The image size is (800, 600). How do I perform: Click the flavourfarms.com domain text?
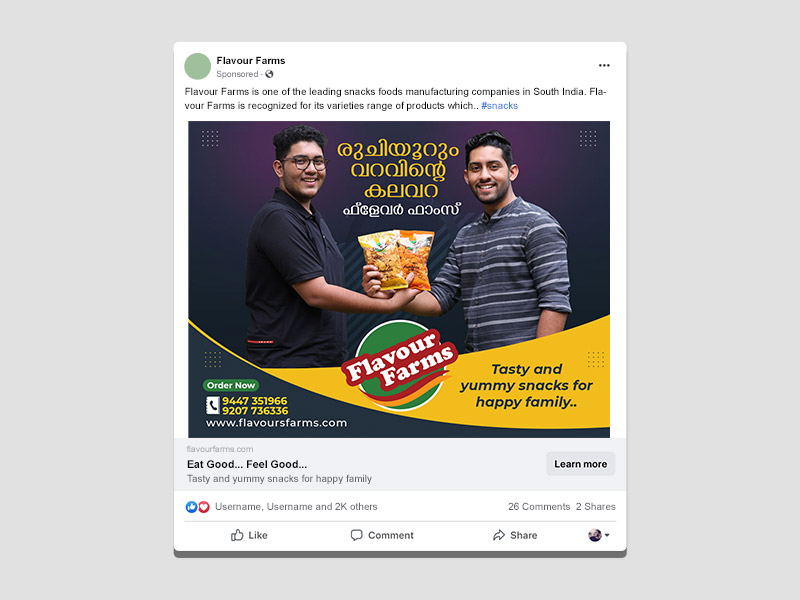[x=220, y=449]
